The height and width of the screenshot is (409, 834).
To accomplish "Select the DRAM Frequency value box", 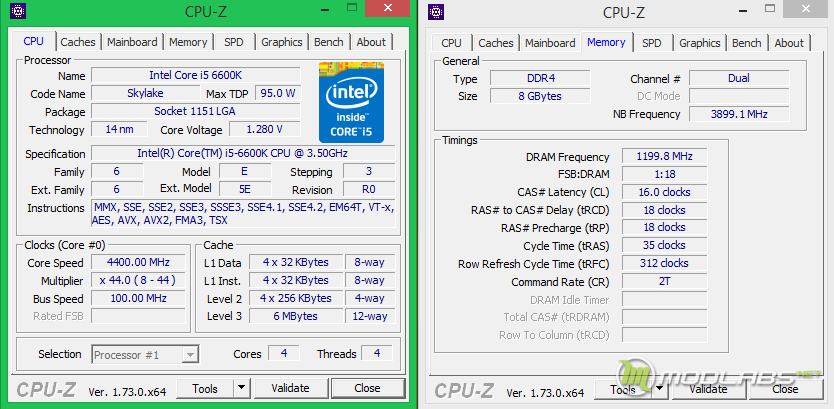I will [x=664, y=157].
